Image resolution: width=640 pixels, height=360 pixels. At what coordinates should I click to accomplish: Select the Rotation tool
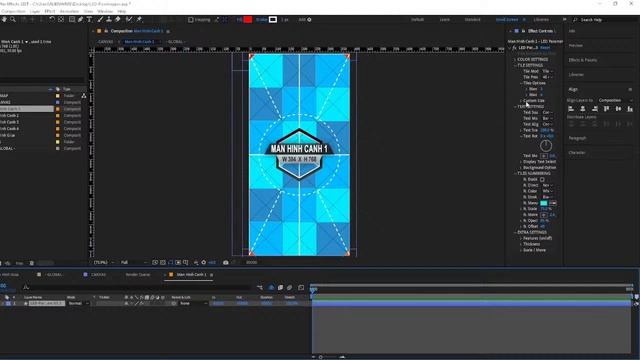click(52, 19)
